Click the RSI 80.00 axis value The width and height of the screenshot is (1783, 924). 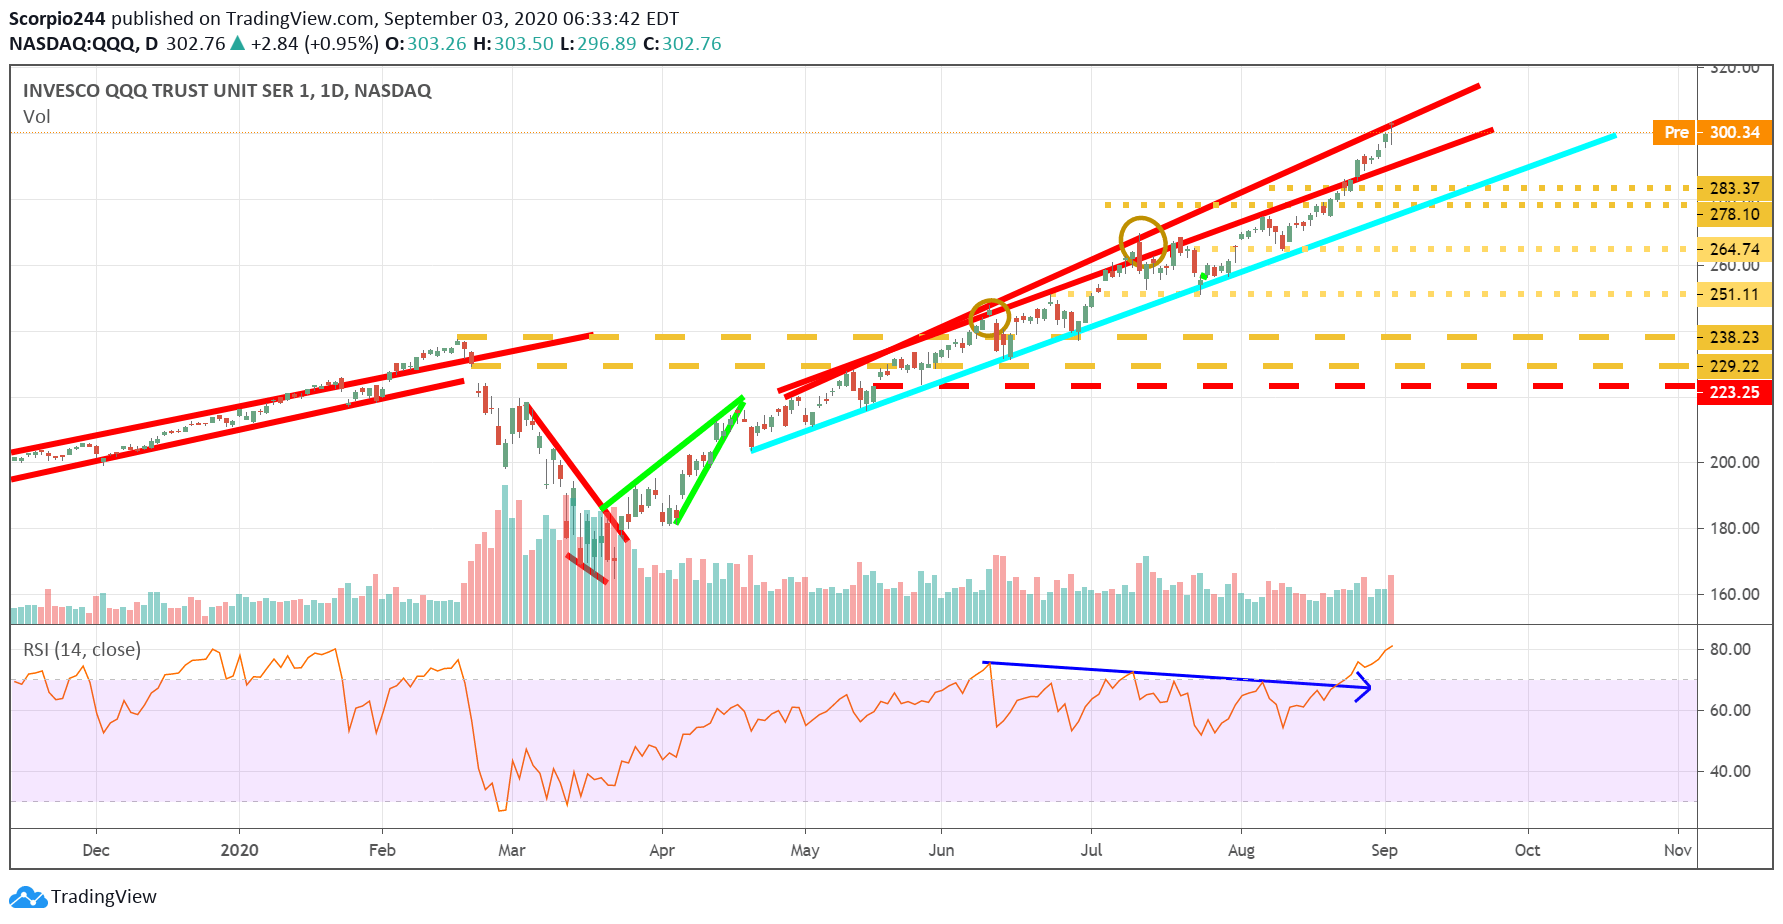click(x=1730, y=649)
